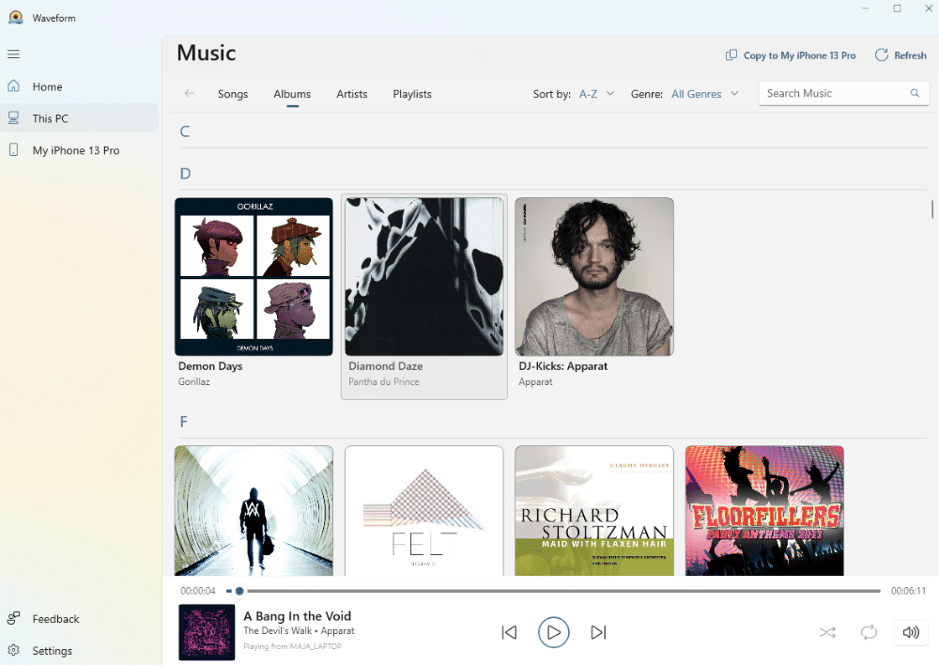Switch to the Artists tab
This screenshot has height=666, width=939.
(x=352, y=94)
